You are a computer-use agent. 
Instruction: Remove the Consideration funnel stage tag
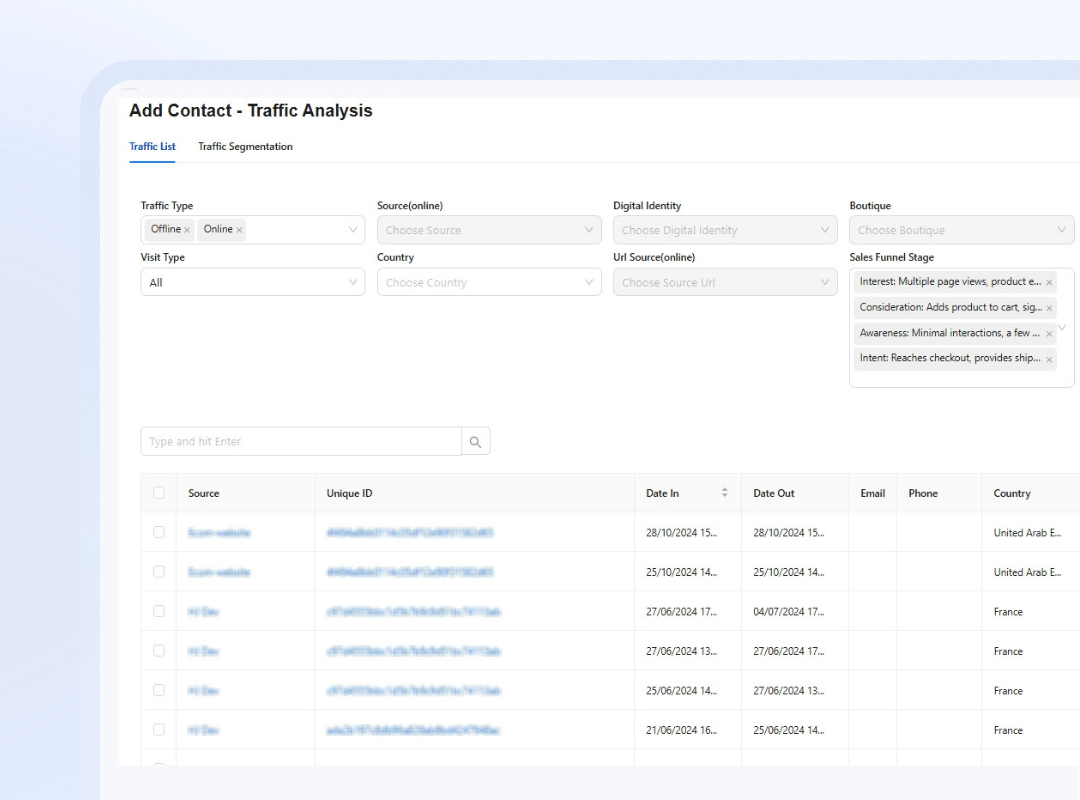1049,308
